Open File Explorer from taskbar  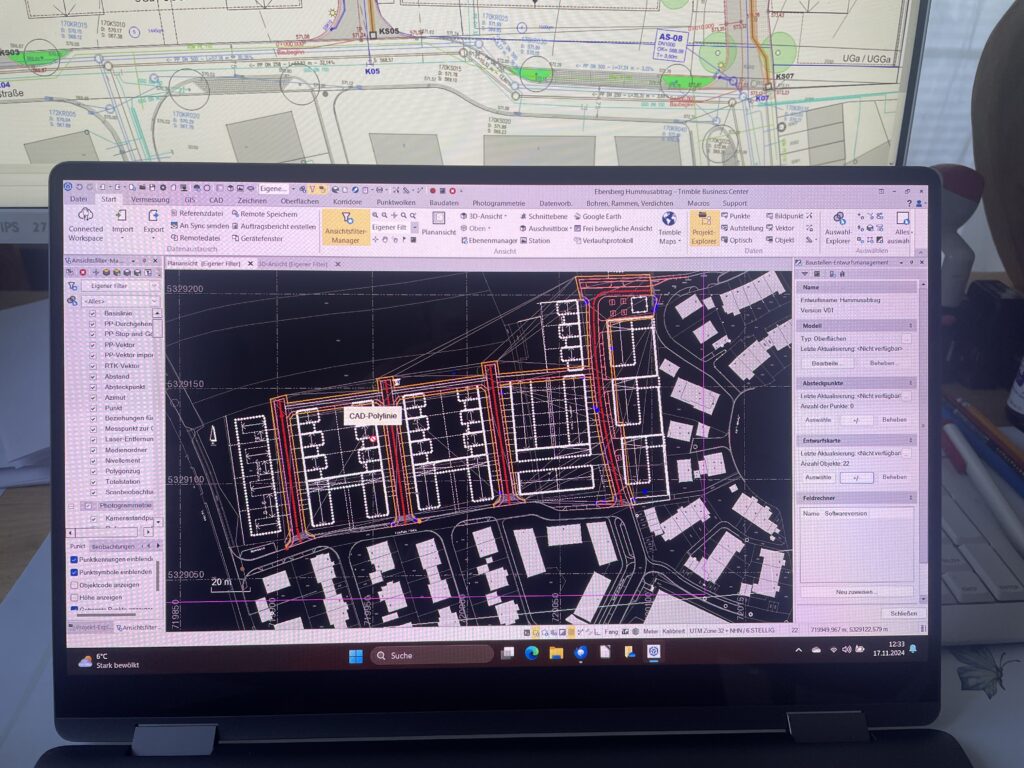(x=556, y=652)
